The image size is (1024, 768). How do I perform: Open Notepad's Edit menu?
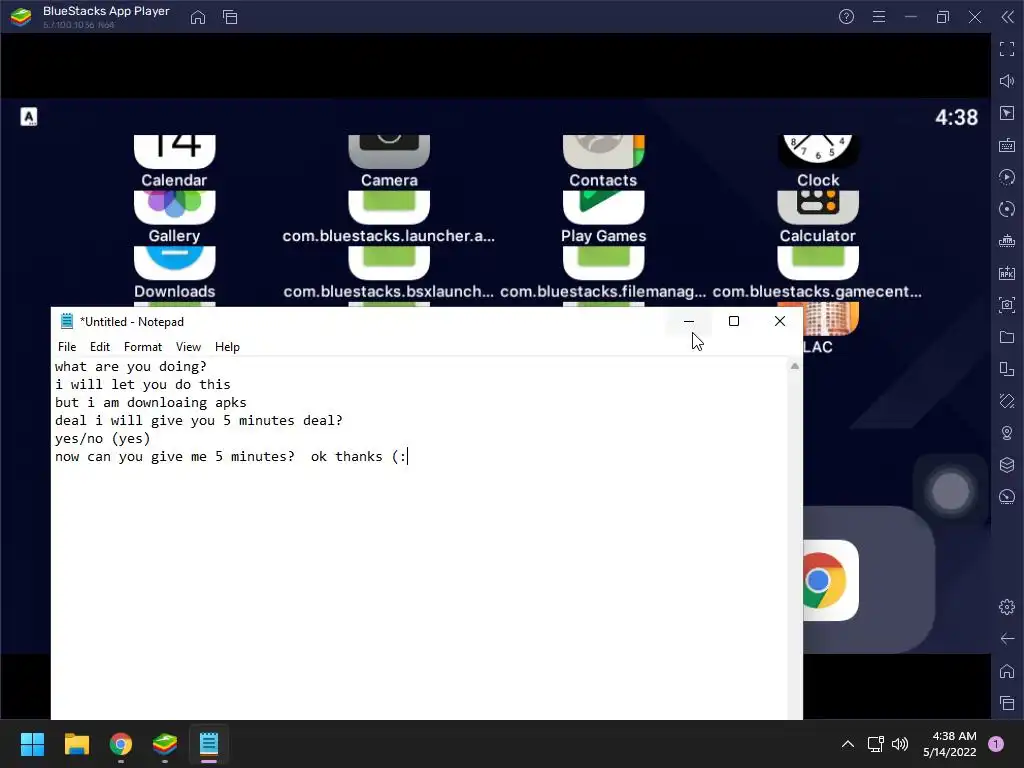click(100, 347)
